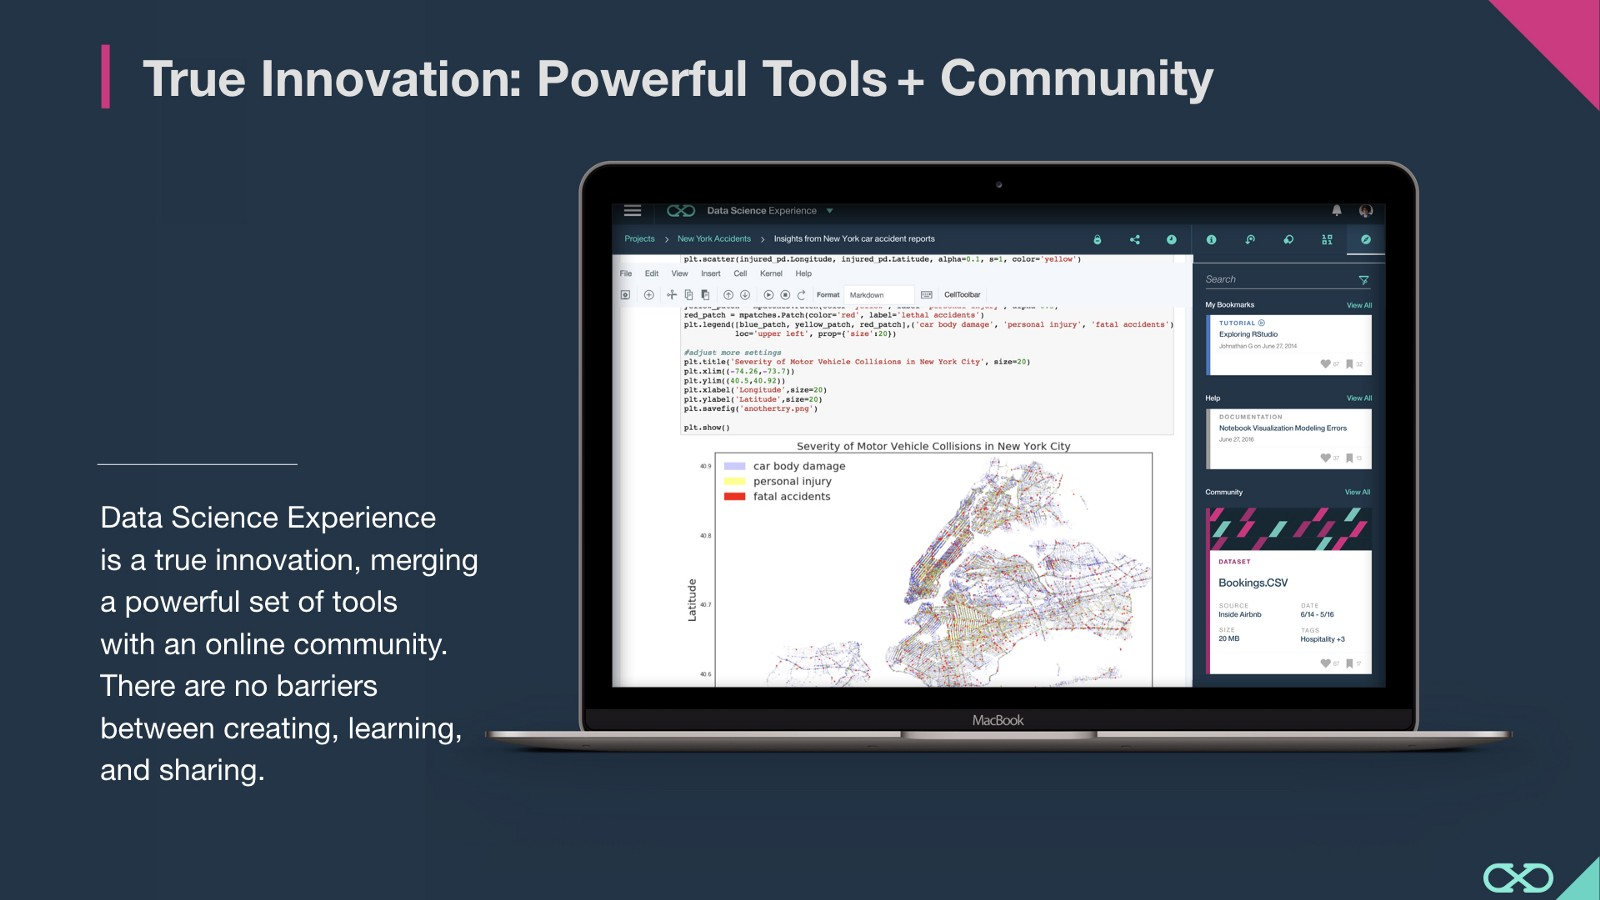Like the Exploring RStudio card
The width and height of the screenshot is (1600, 900).
(x=1326, y=364)
